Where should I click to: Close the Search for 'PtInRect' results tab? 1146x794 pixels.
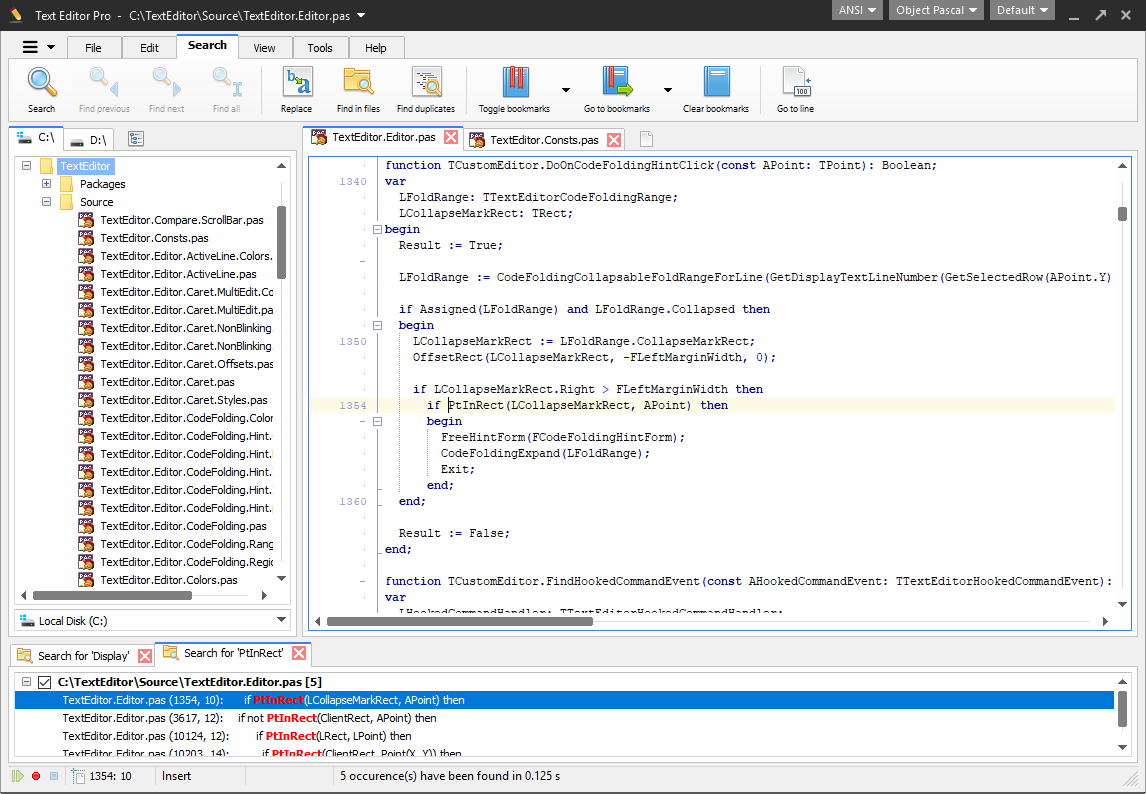pos(298,653)
